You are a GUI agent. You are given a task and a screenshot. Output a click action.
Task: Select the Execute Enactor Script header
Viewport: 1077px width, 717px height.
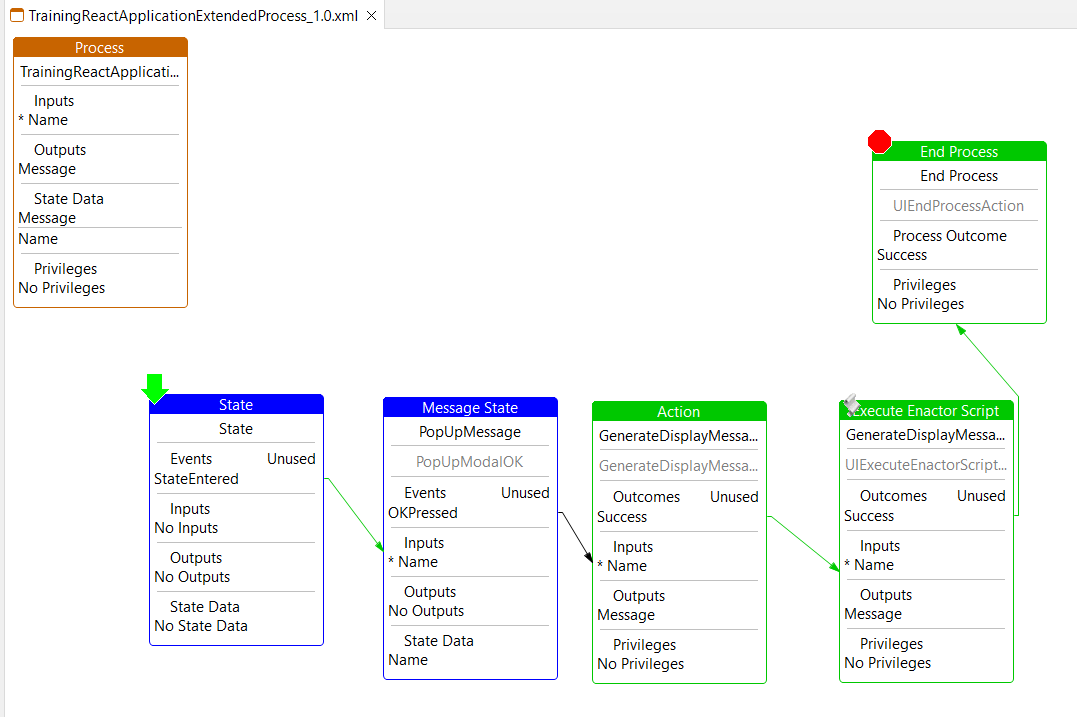point(926,411)
